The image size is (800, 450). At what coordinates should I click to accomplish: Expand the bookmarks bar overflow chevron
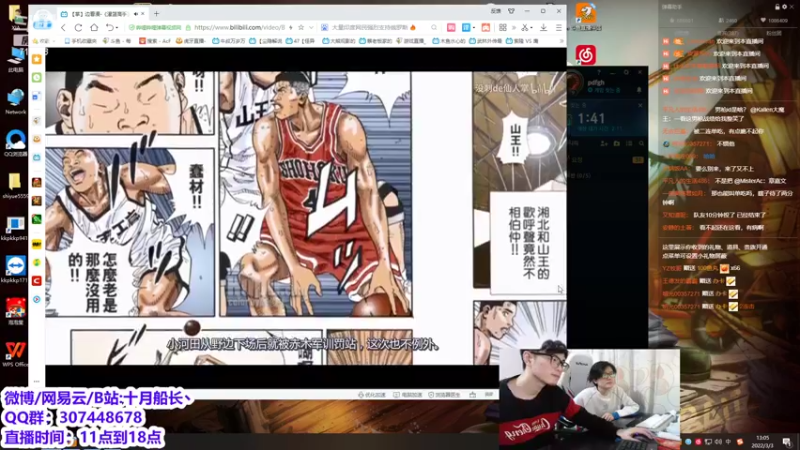tap(562, 41)
